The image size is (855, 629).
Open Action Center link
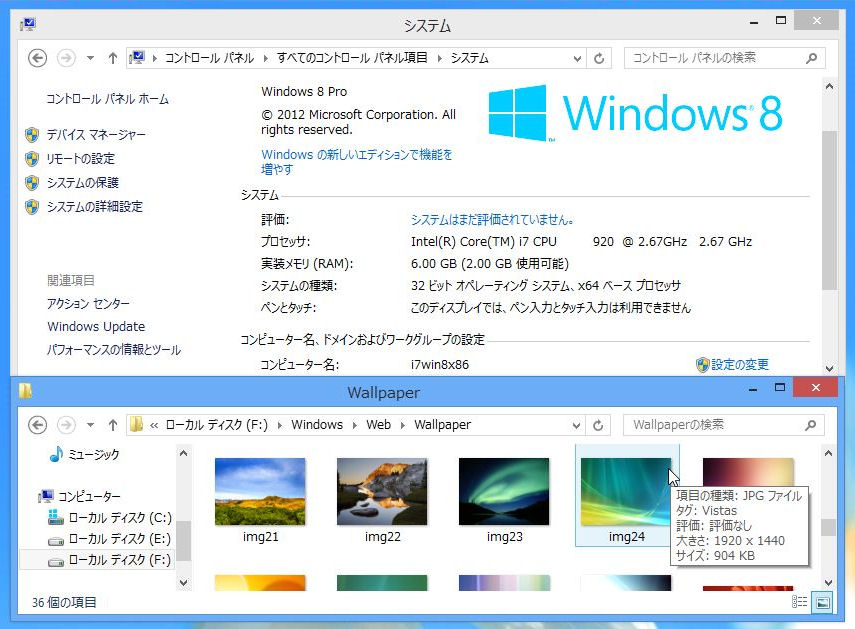tap(88, 304)
